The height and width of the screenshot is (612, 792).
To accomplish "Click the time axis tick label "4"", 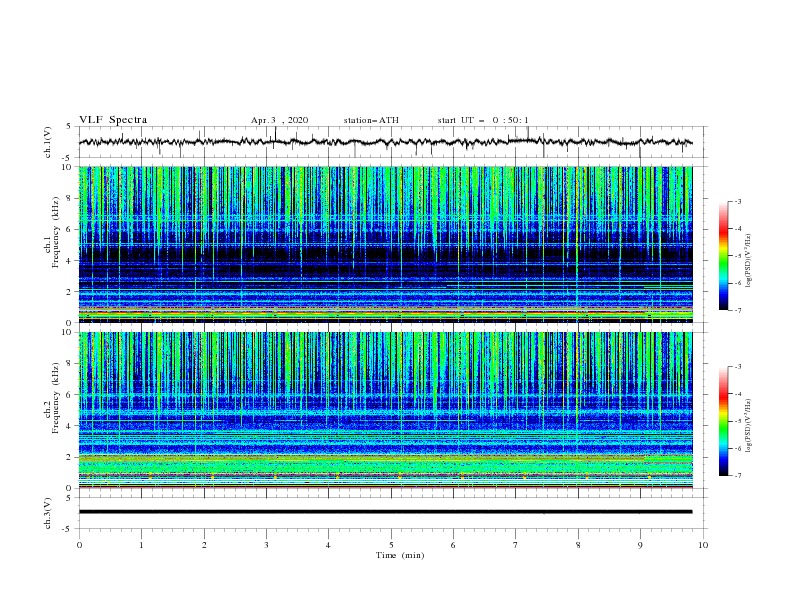I will 328,545.
